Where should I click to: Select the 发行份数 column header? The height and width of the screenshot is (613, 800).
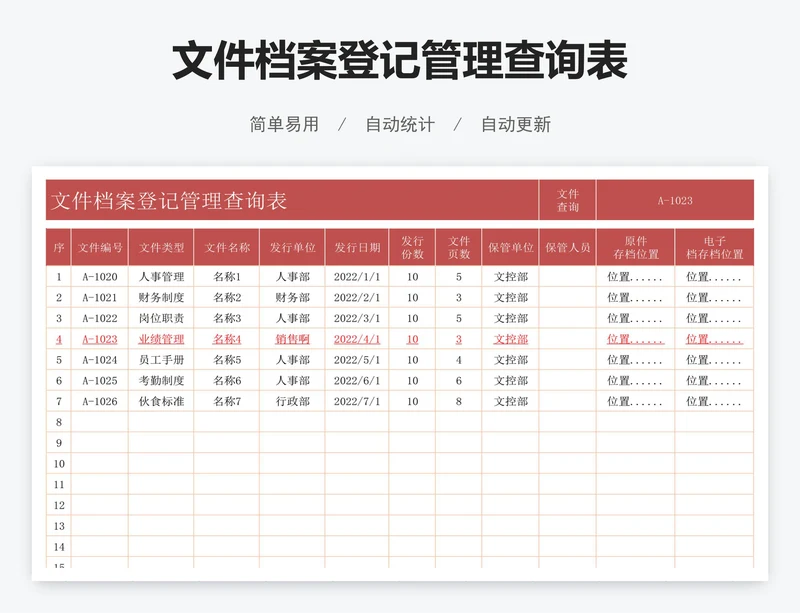412,248
